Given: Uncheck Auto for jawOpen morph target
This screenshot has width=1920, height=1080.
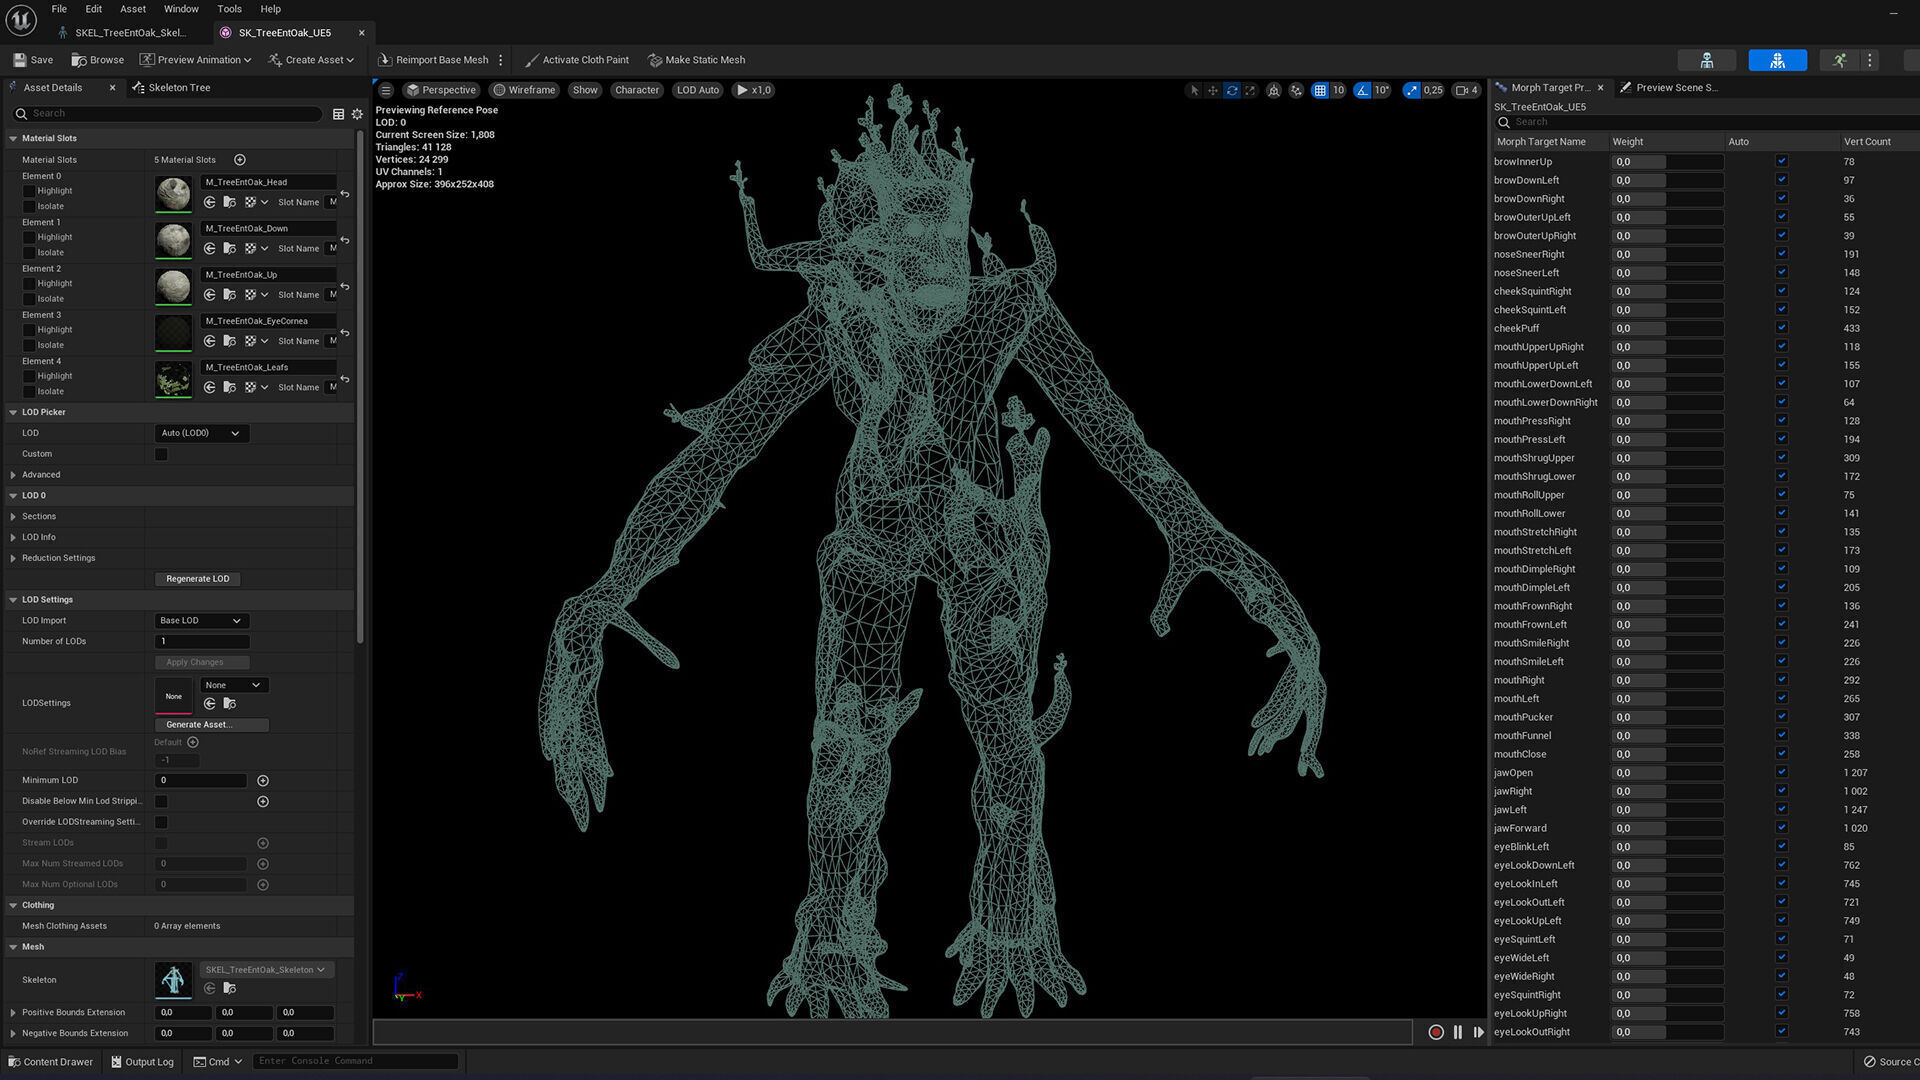Looking at the screenshot, I should pyautogui.click(x=1781, y=772).
